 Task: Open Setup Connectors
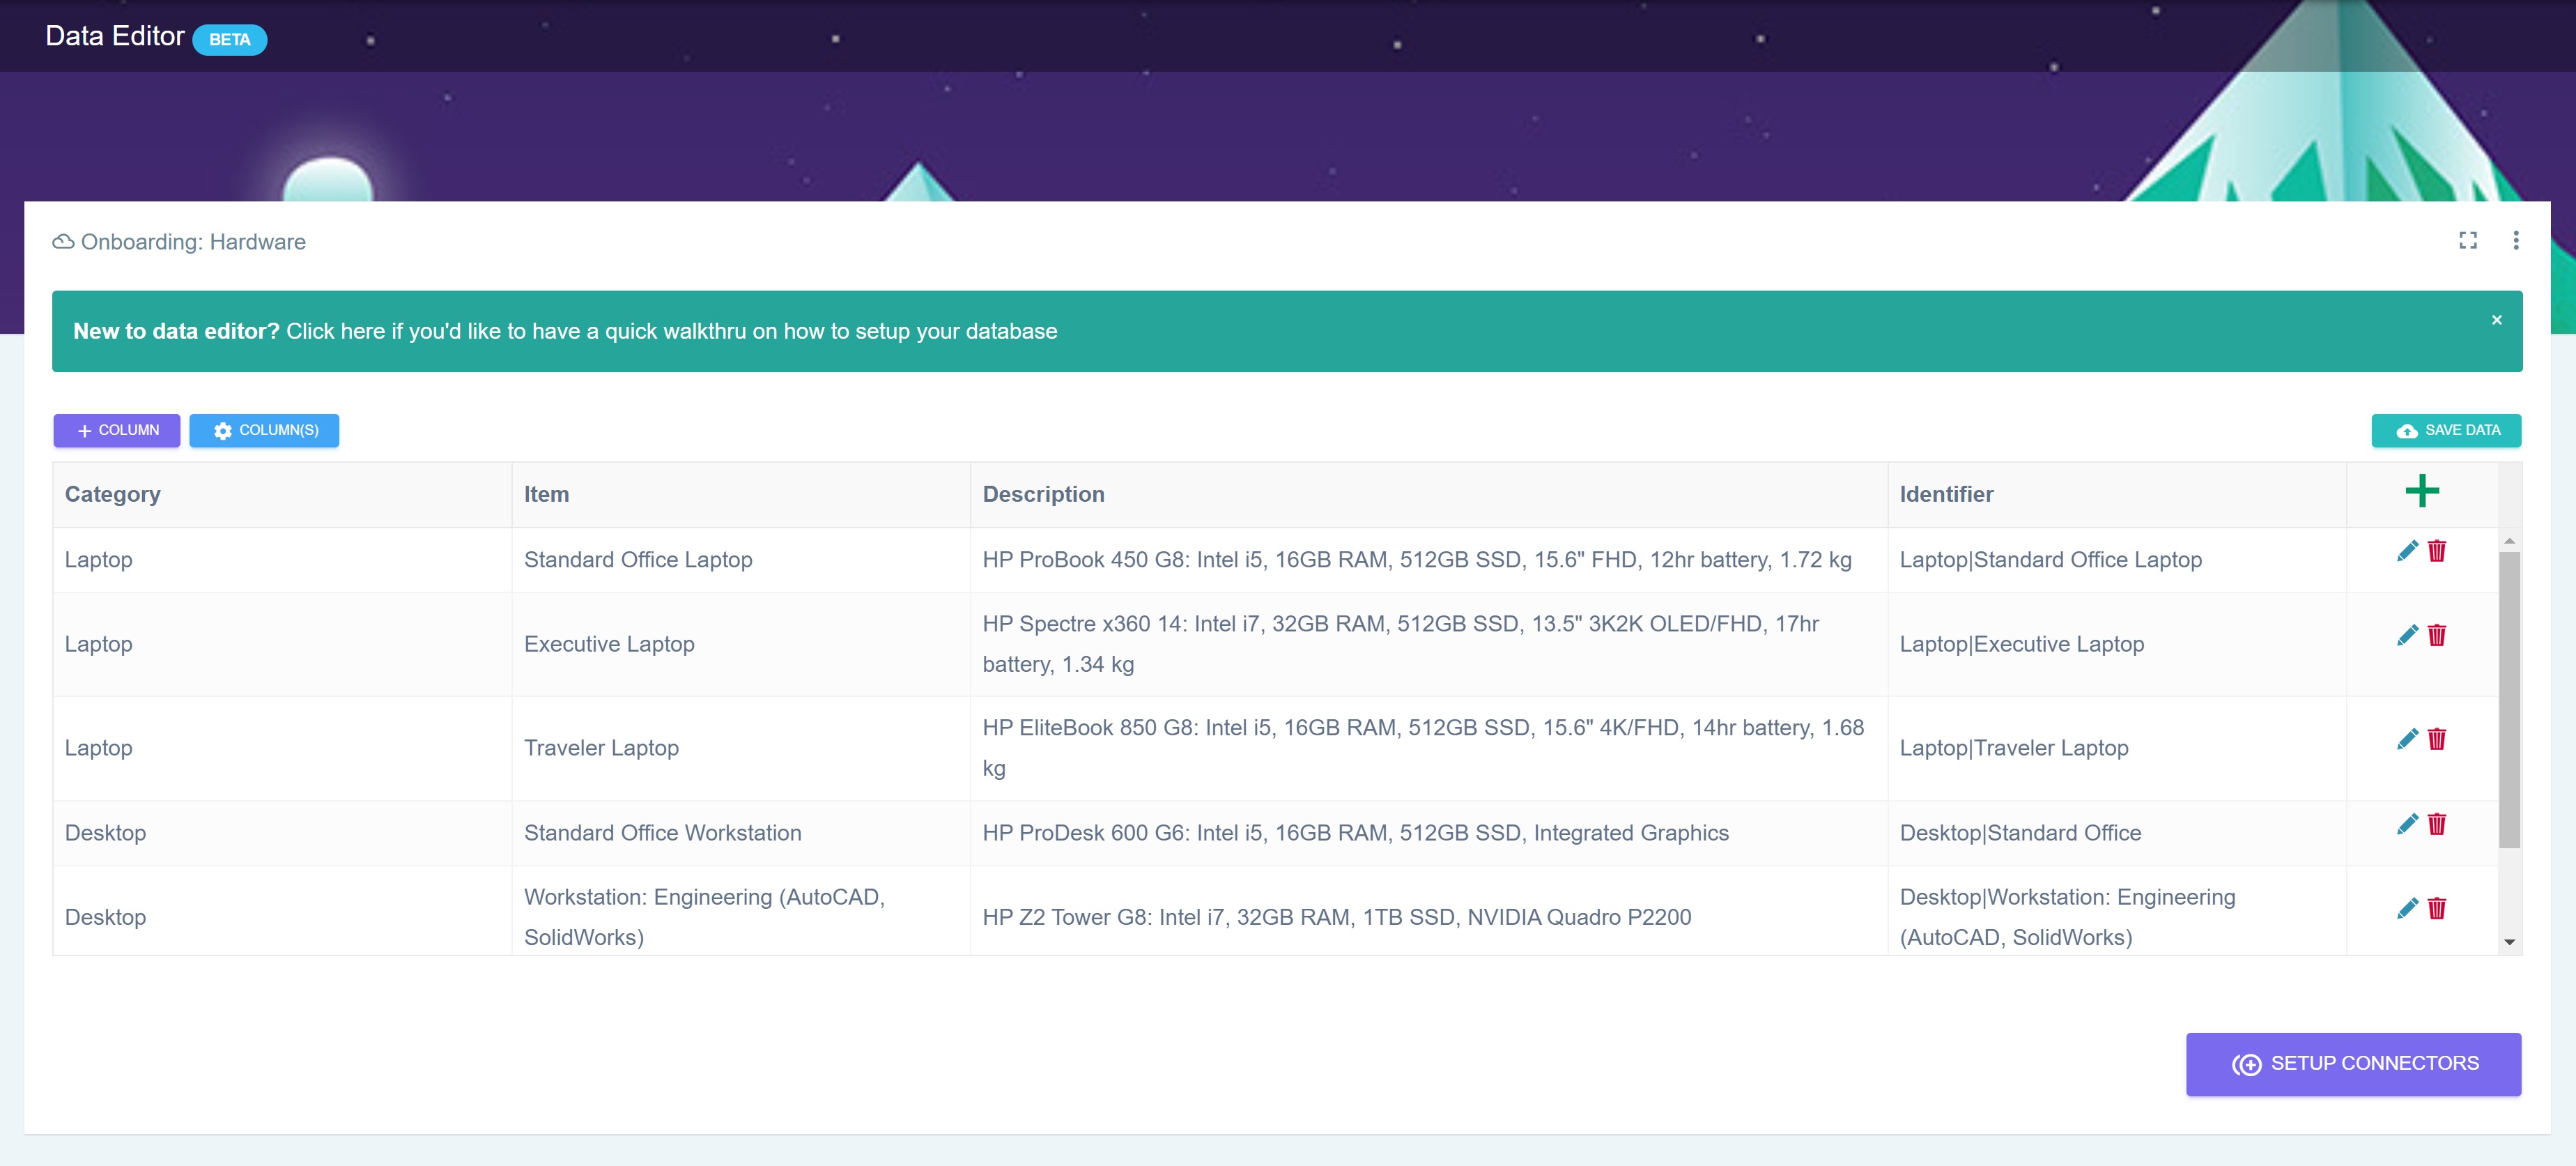pos(2353,1064)
